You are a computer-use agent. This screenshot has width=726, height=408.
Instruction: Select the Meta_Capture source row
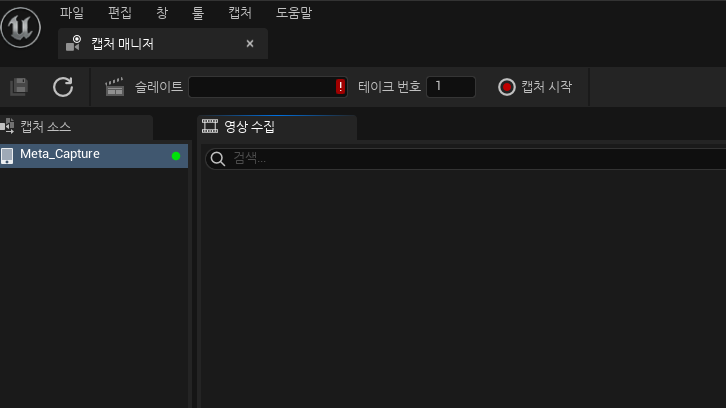click(x=94, y=156)
